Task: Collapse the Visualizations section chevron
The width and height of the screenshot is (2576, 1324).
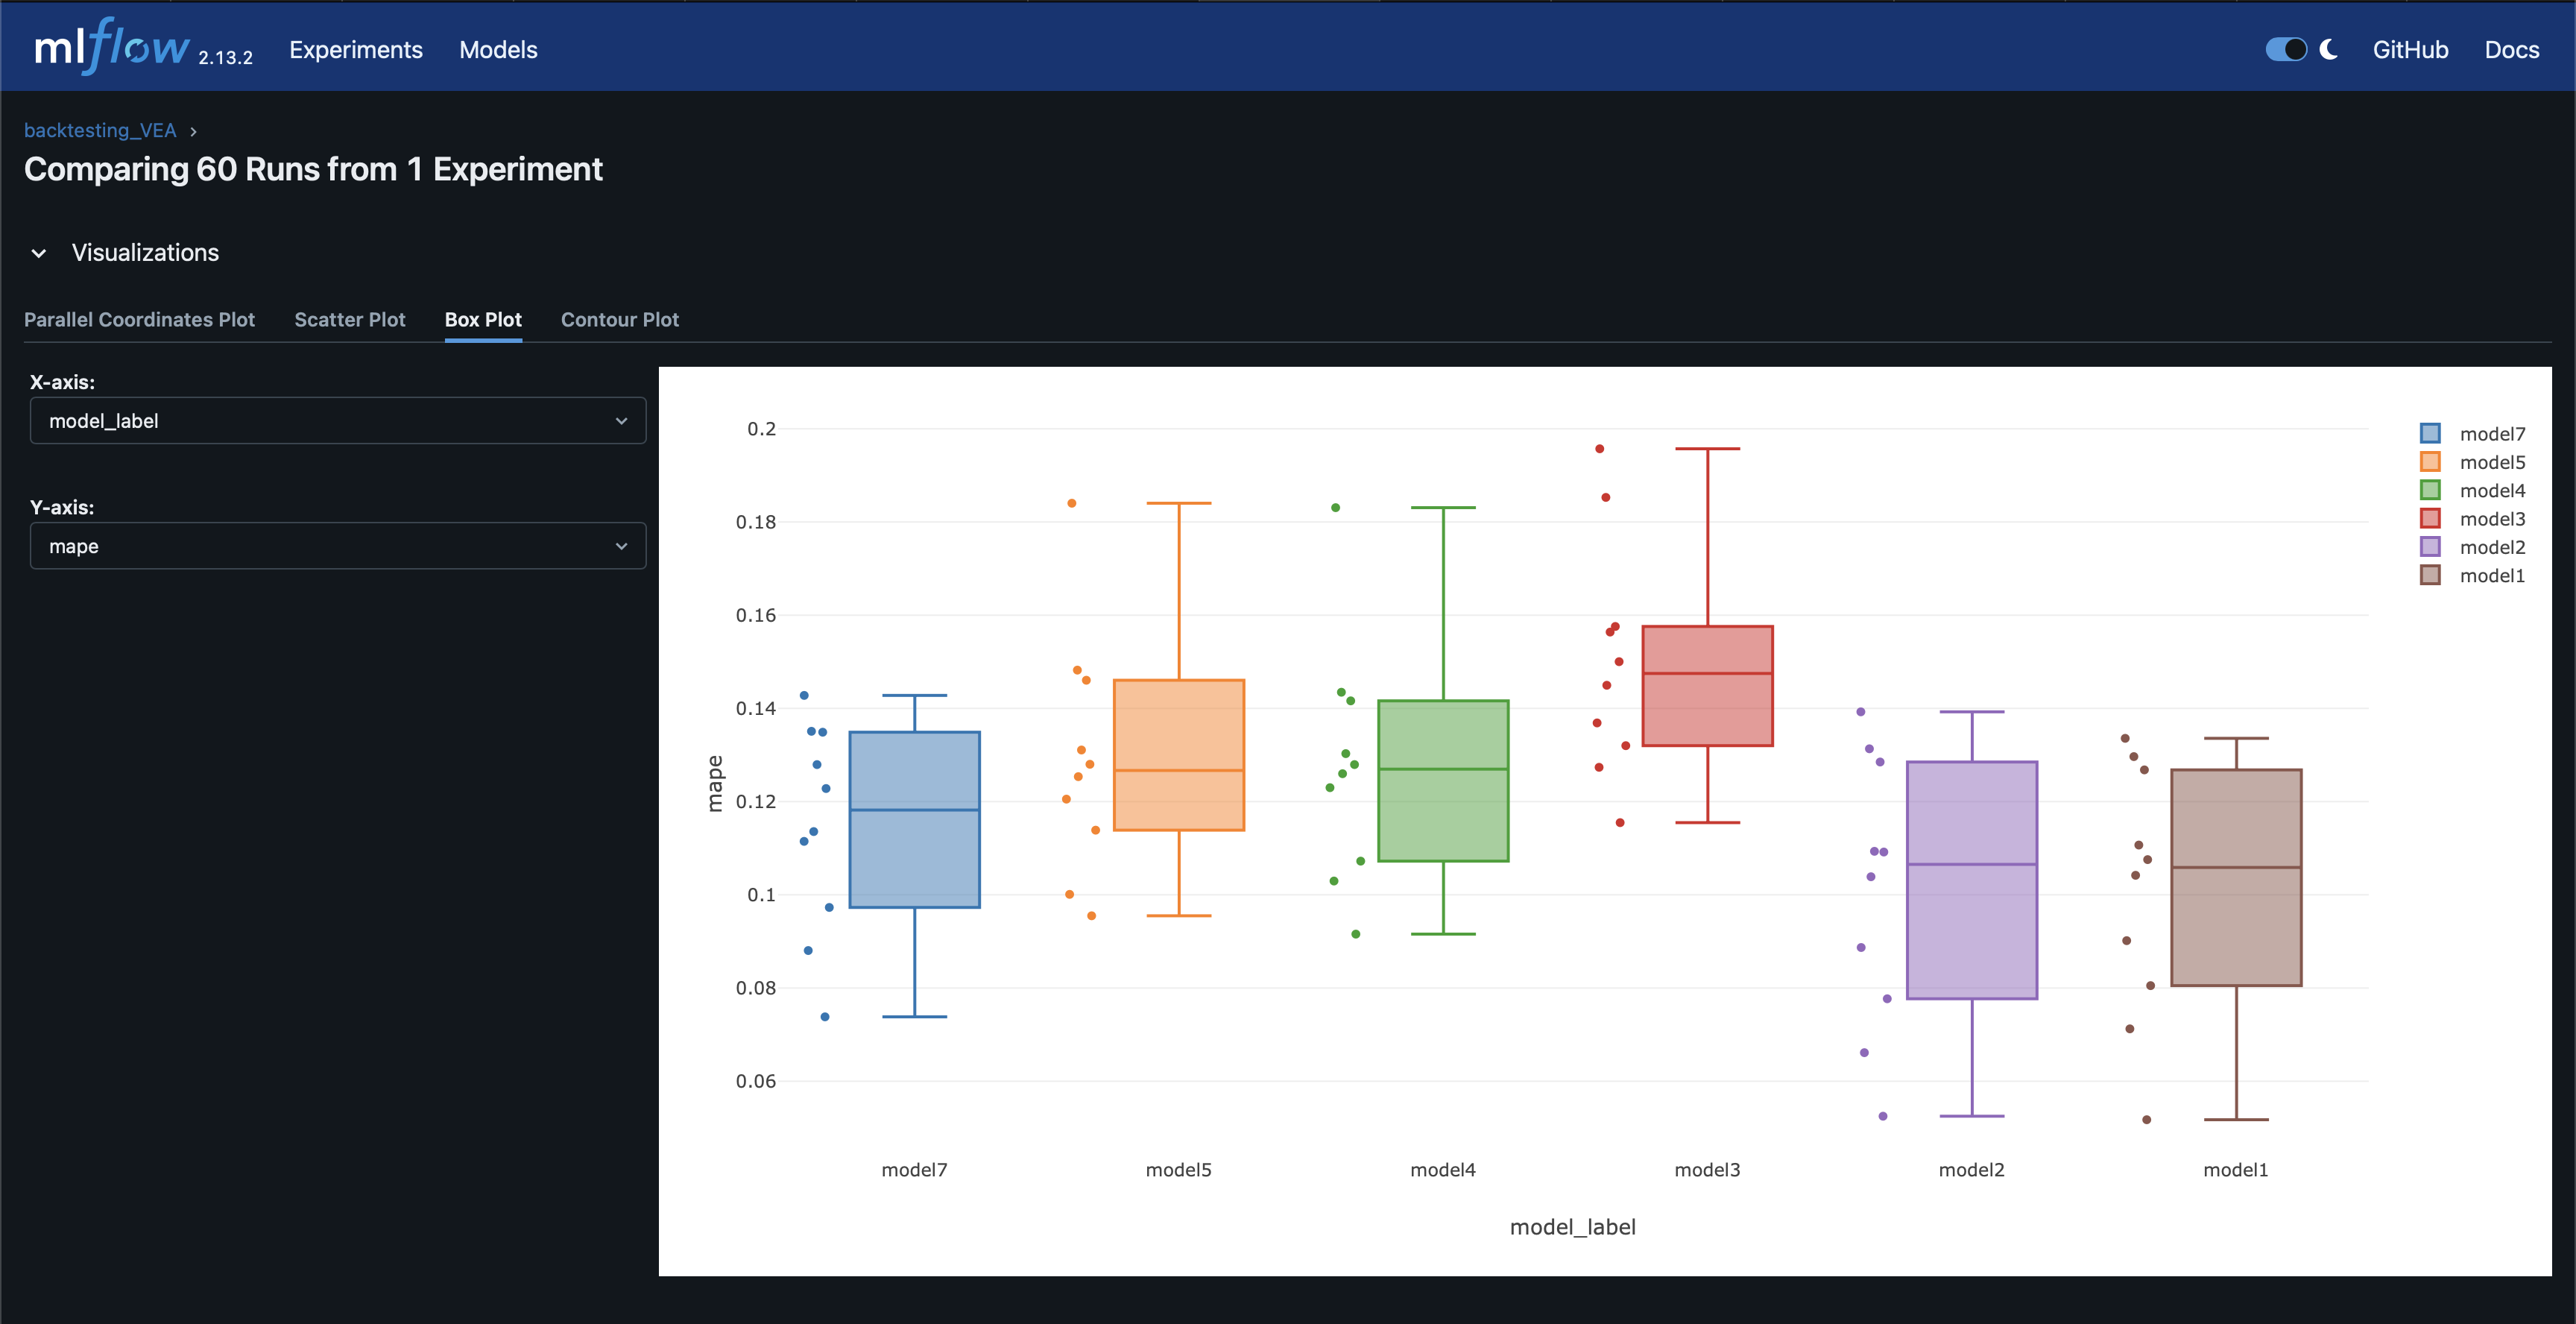Action: pos(39,253)
